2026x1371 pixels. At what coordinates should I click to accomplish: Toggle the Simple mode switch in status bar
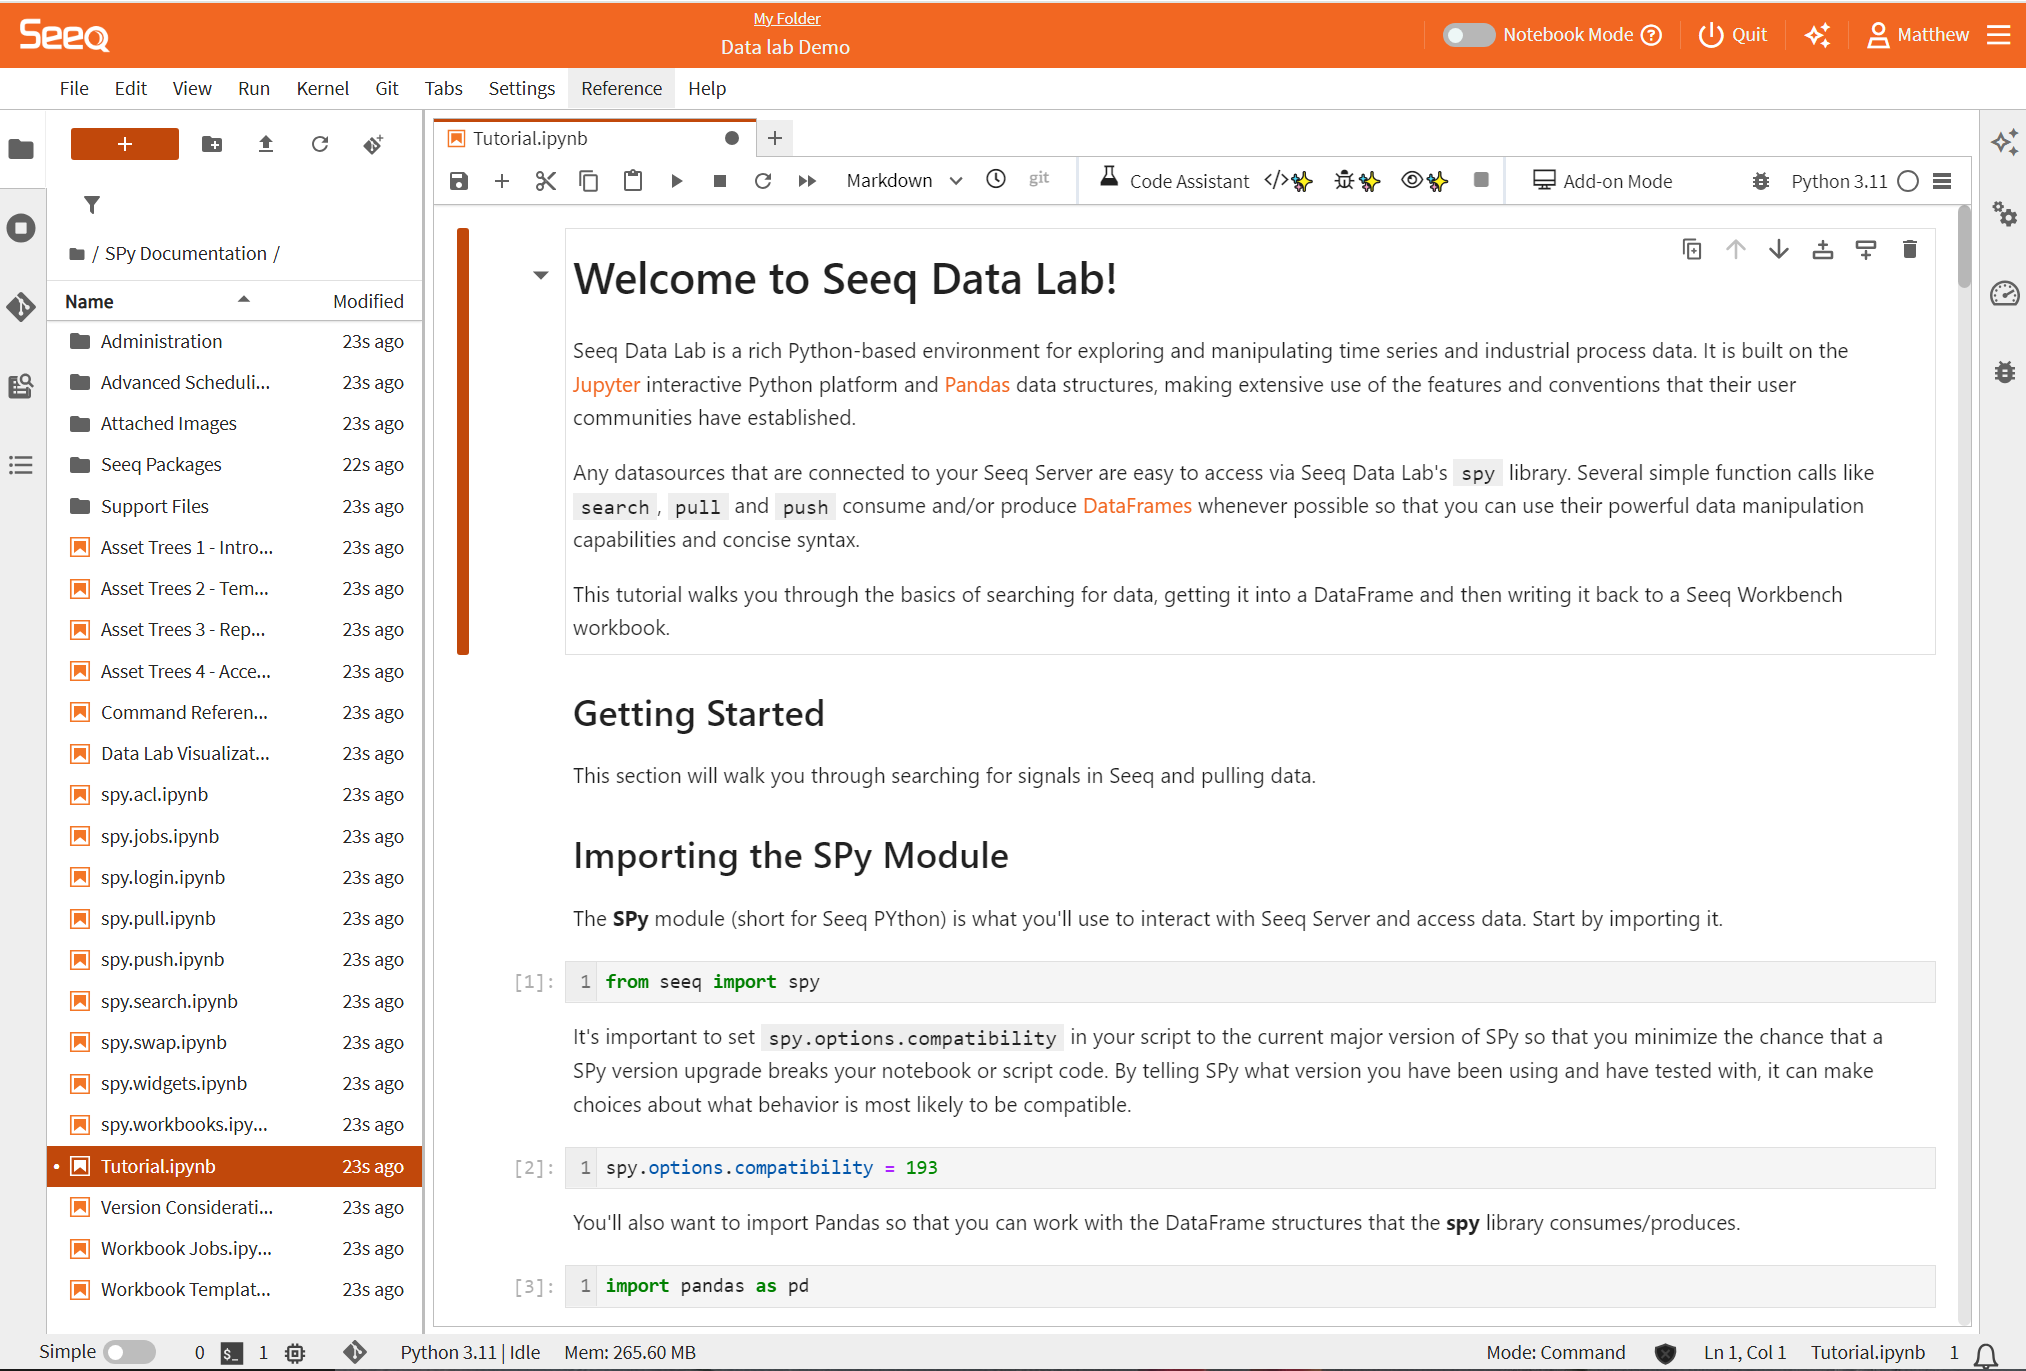[130, 1351]
